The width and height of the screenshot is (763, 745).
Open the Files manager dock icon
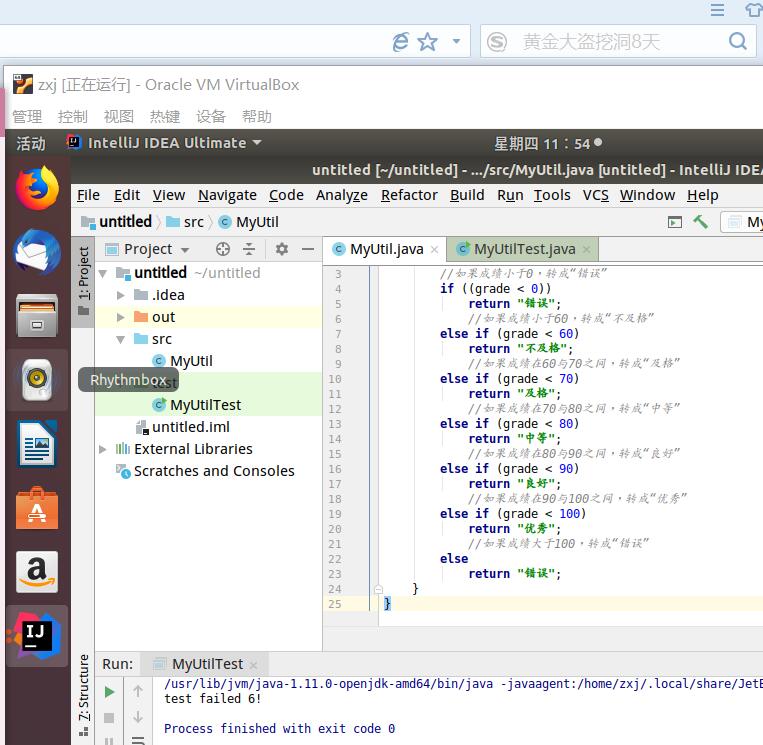click(x=37, y=316)
